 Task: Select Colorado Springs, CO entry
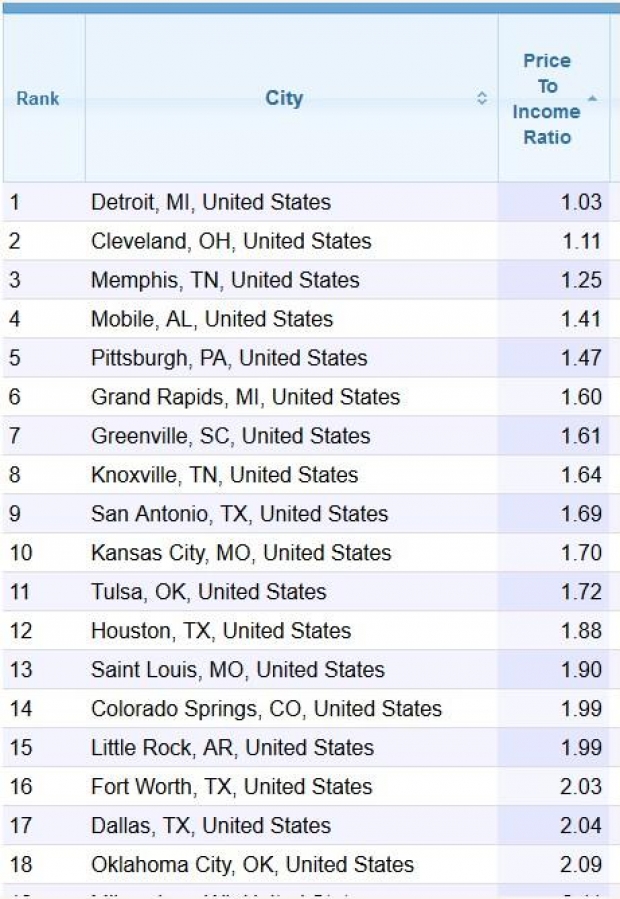(266, 709)
